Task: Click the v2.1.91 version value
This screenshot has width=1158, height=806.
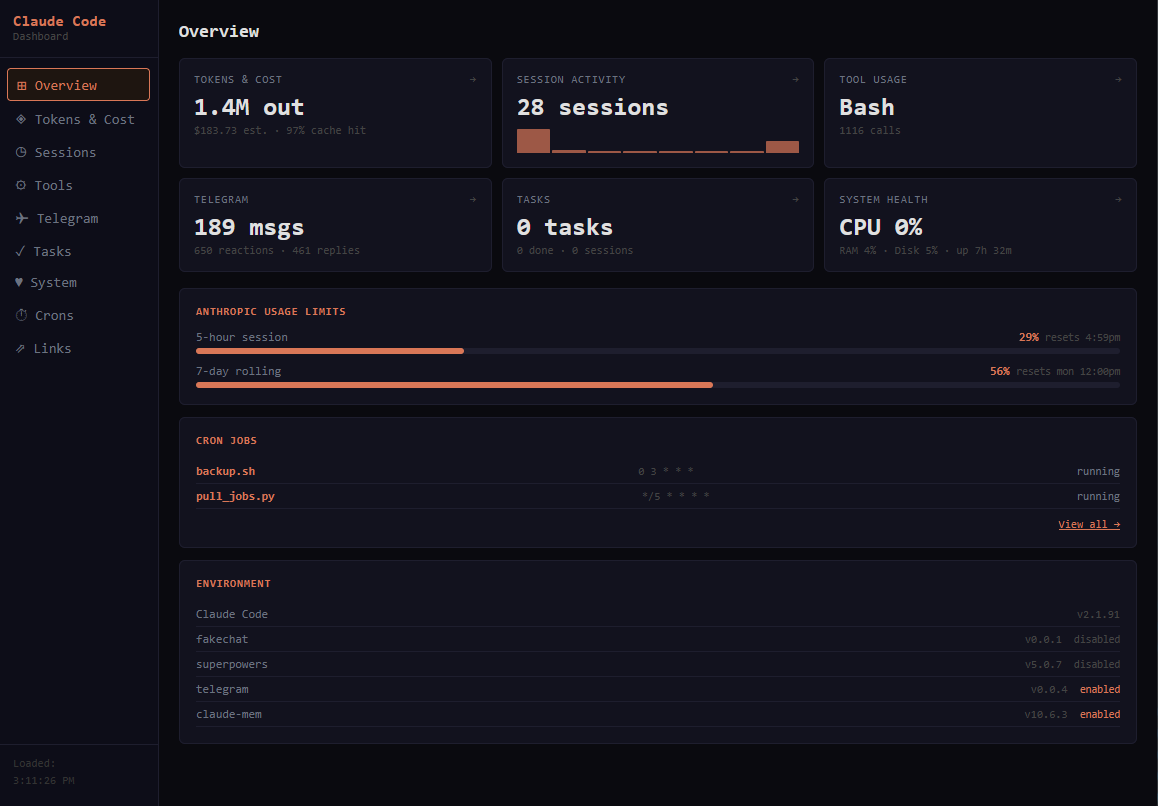Action: (1098, 615)
